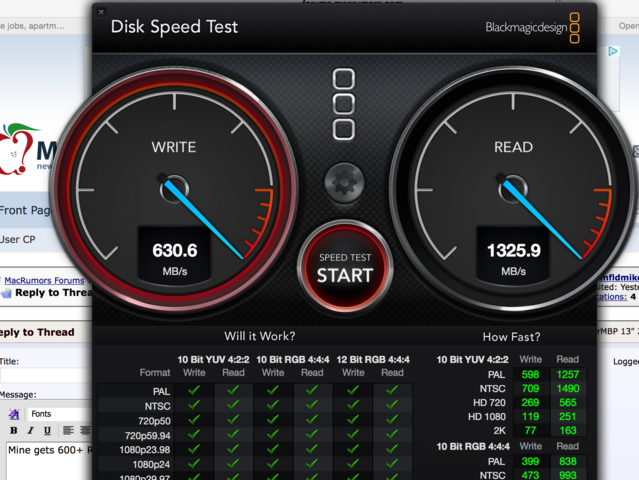Viewport: 639px width, 480px height.
Task: Click NTSC 12 Bit RGB write checkmark
Action: click(353, 405)
